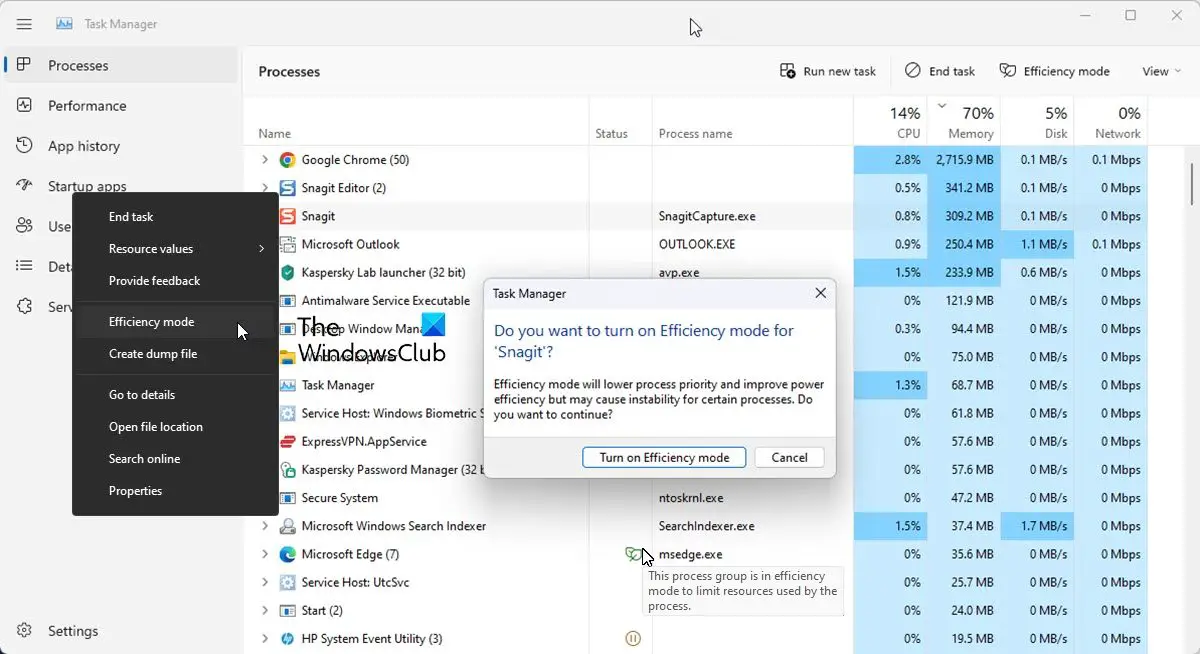
Task: Click the Microsoft Outlook process icon
Action: click(x=287, y=244)
